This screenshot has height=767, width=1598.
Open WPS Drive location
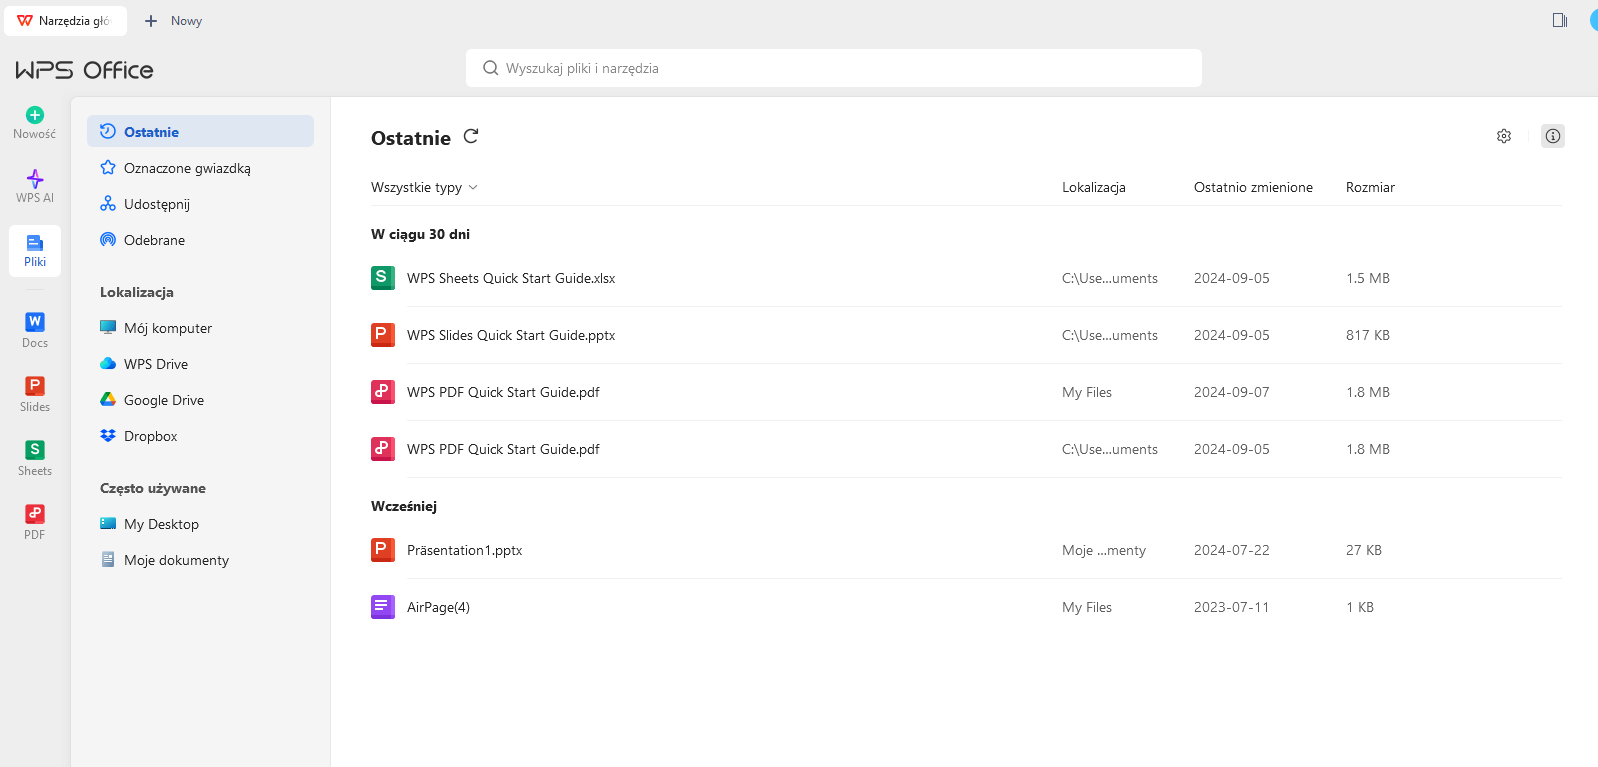[x=200, y=364]
